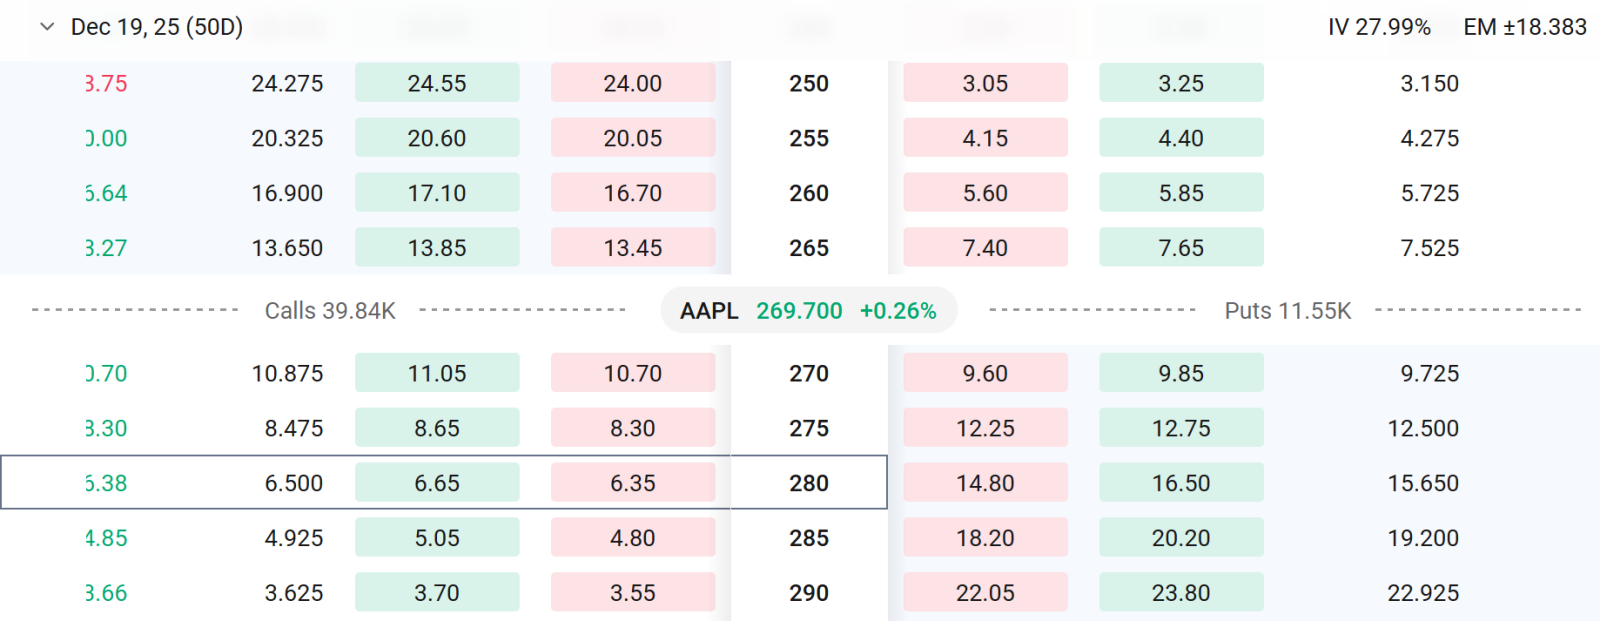Collapse the Dec 19, 25 (50D) expiration row
This screenshot has width=1600, height=621.
[47, 27]
